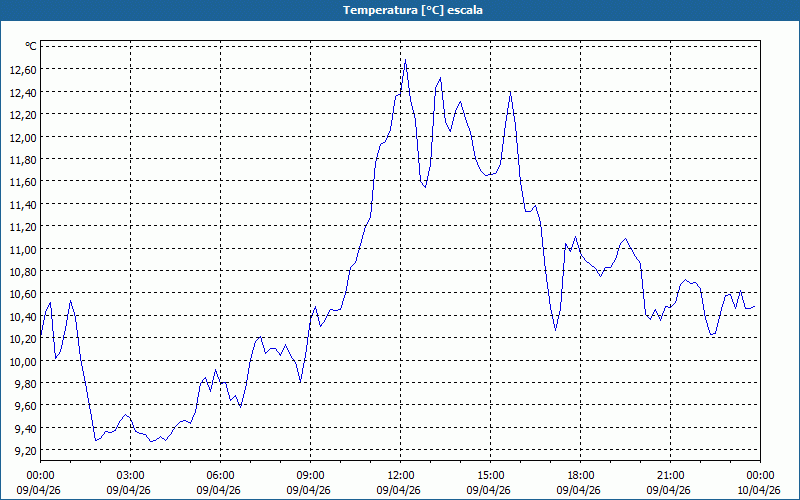800x500 pixels.
Task: Click the °C unit label on the y-axis
Action: pyautogui.click(x=31, y=46)
